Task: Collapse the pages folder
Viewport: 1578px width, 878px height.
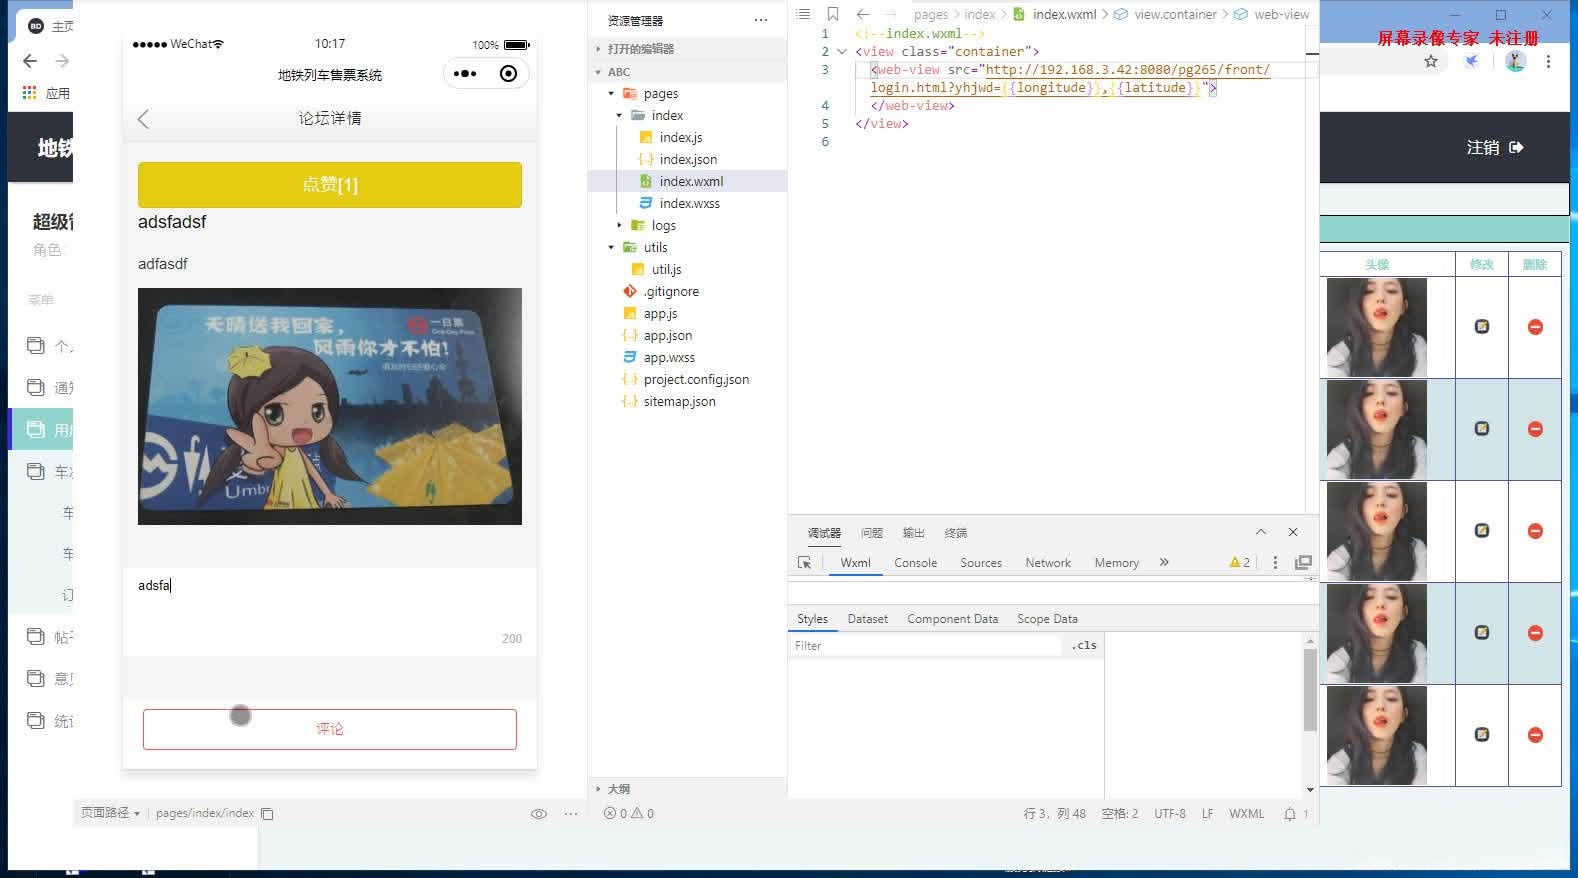Action: pos(611,94)
